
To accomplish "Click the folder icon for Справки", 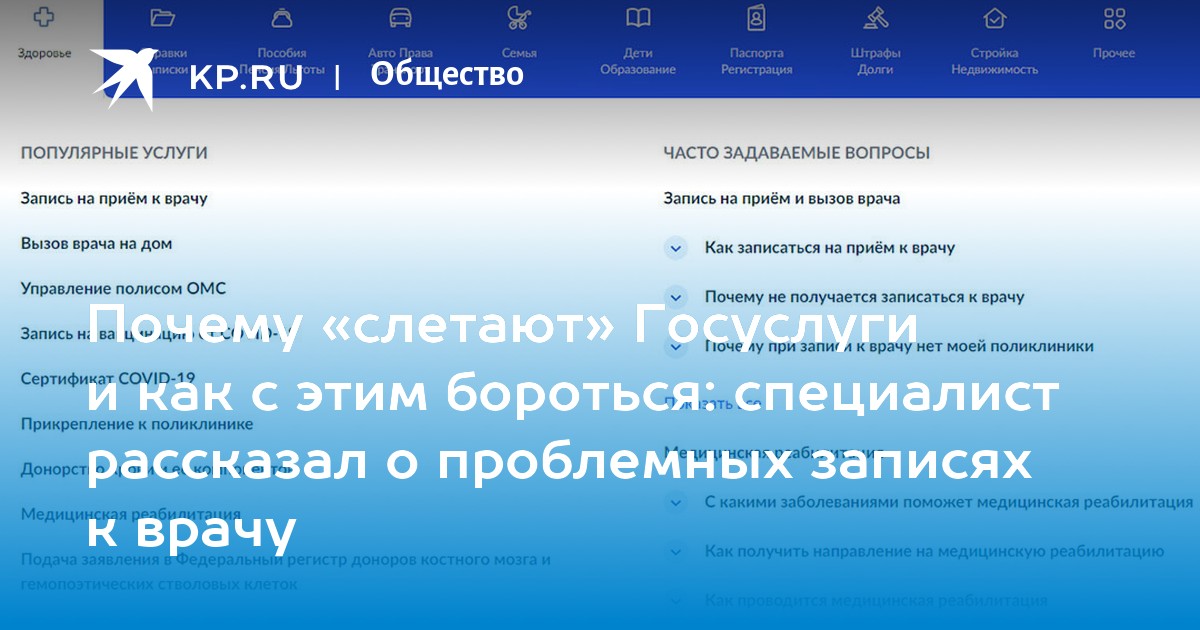I will click(162, 18).
